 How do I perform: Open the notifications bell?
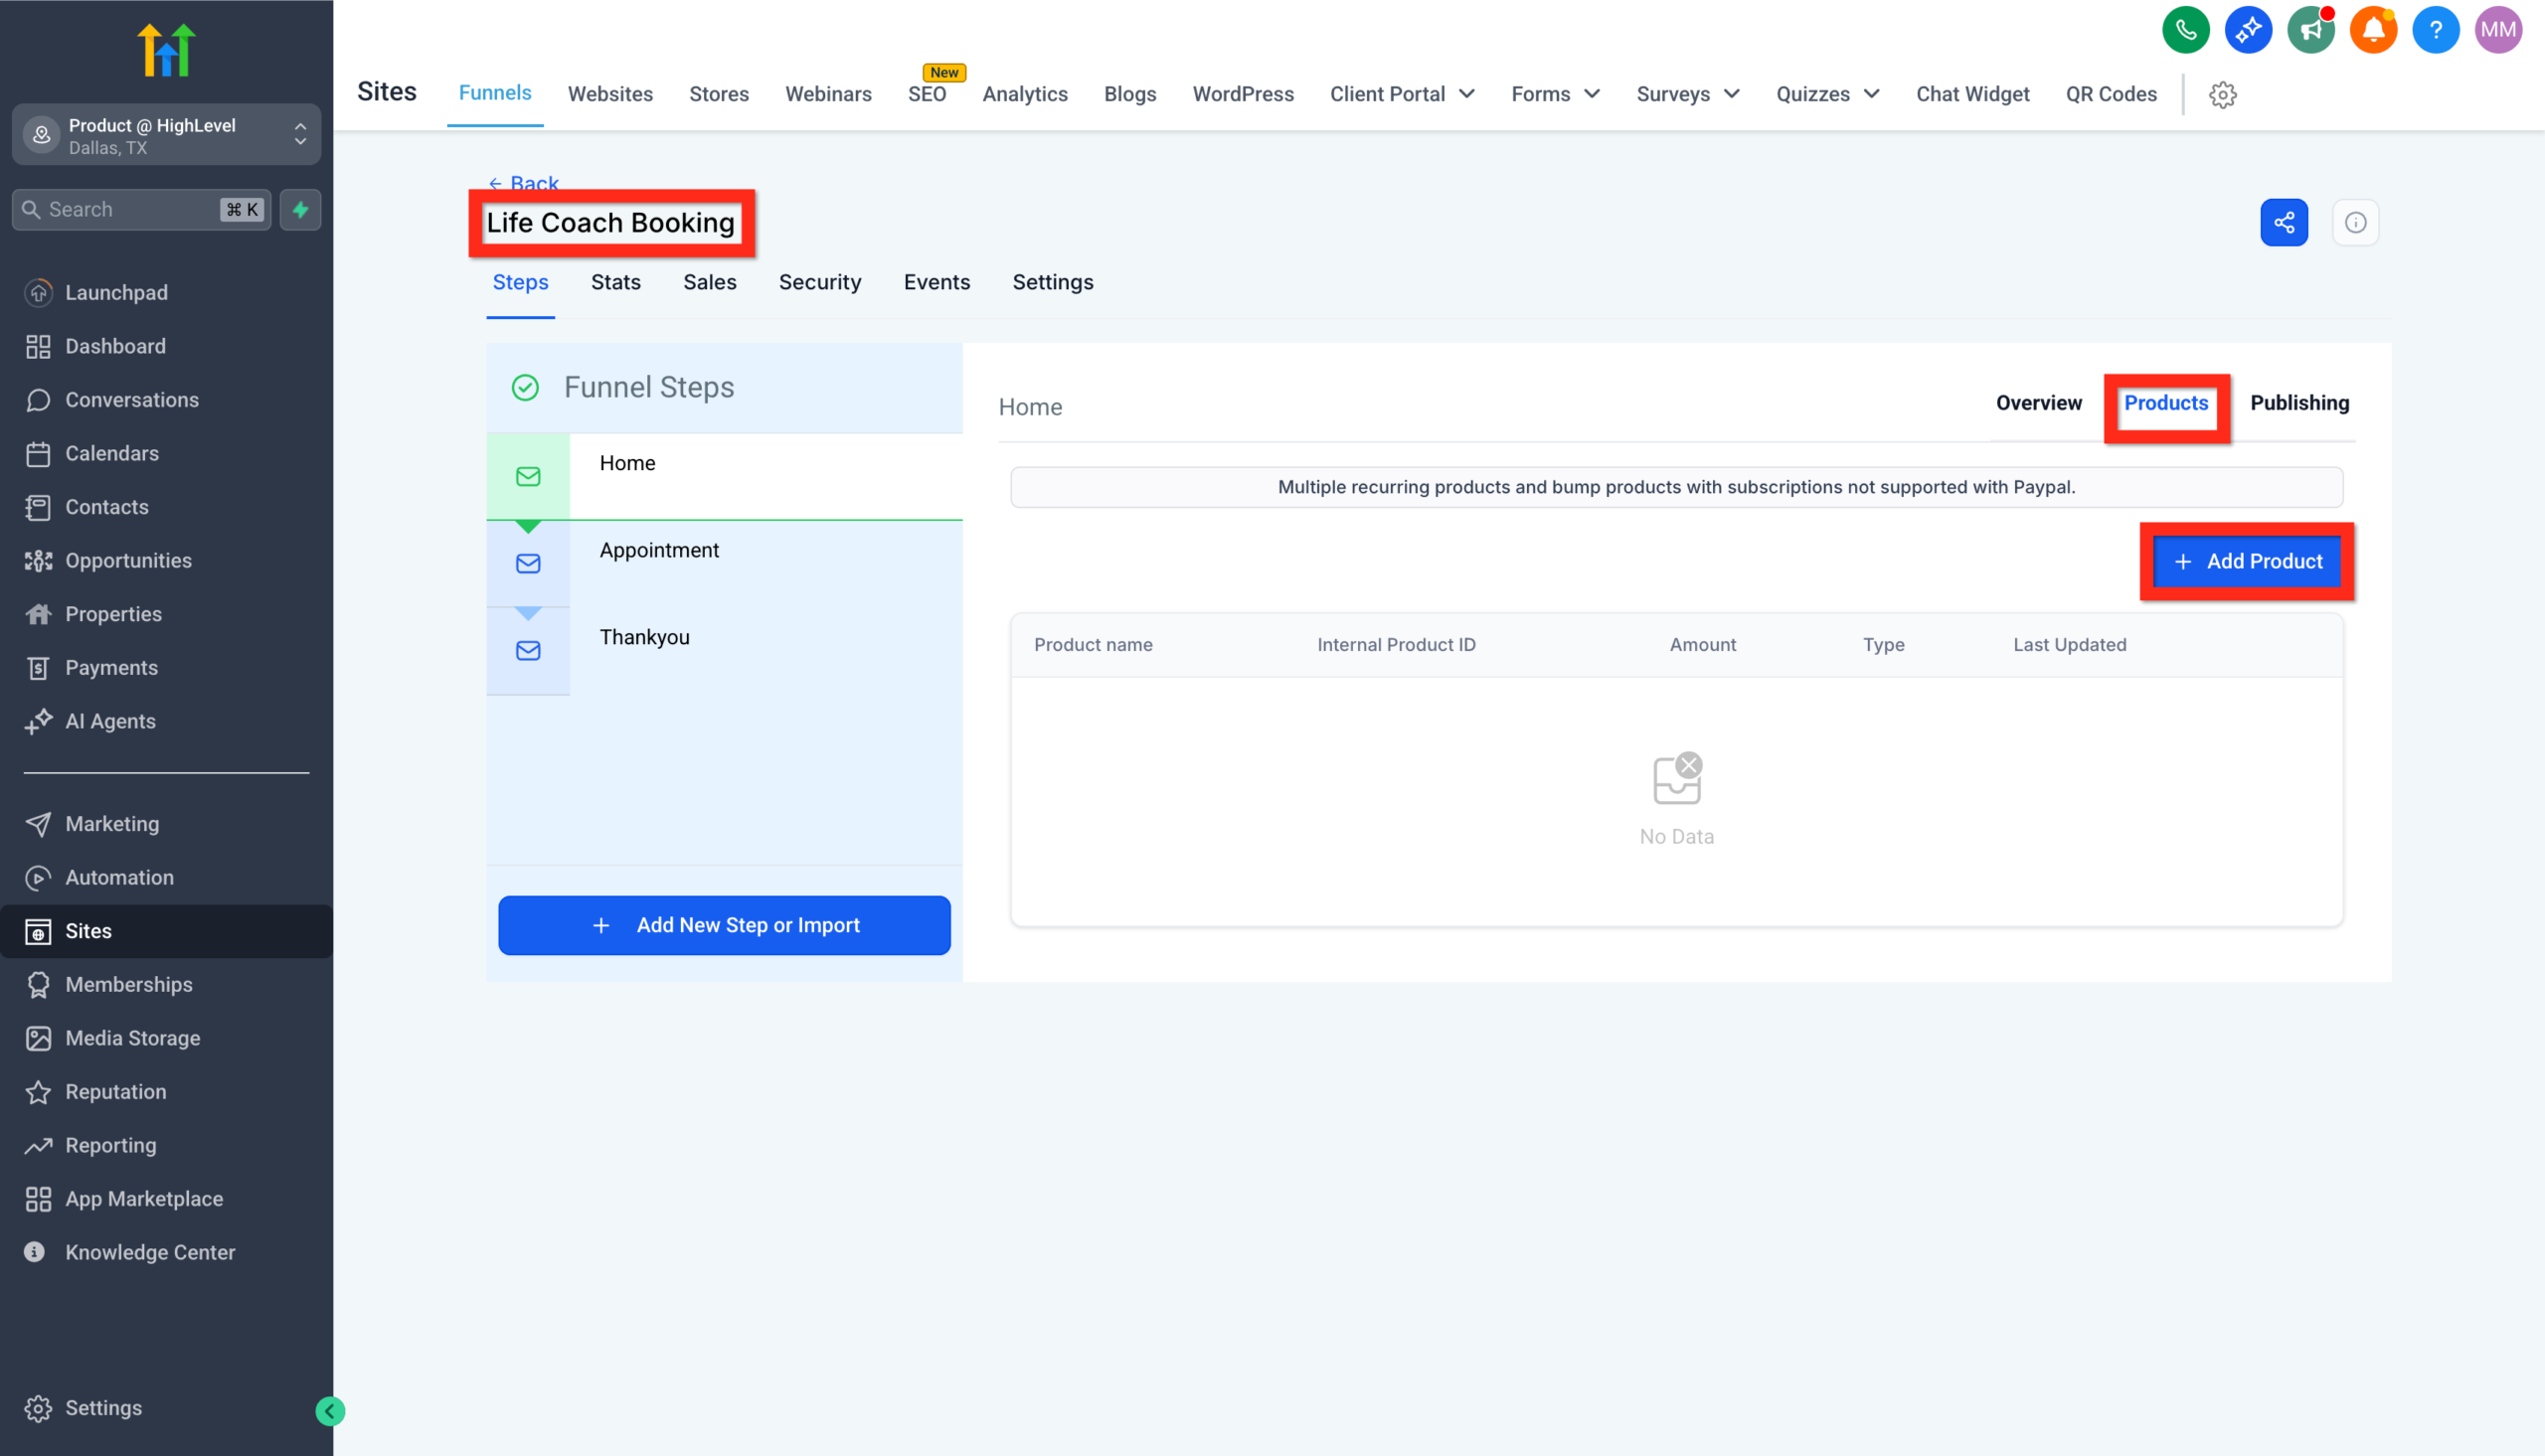(2373, 30)
